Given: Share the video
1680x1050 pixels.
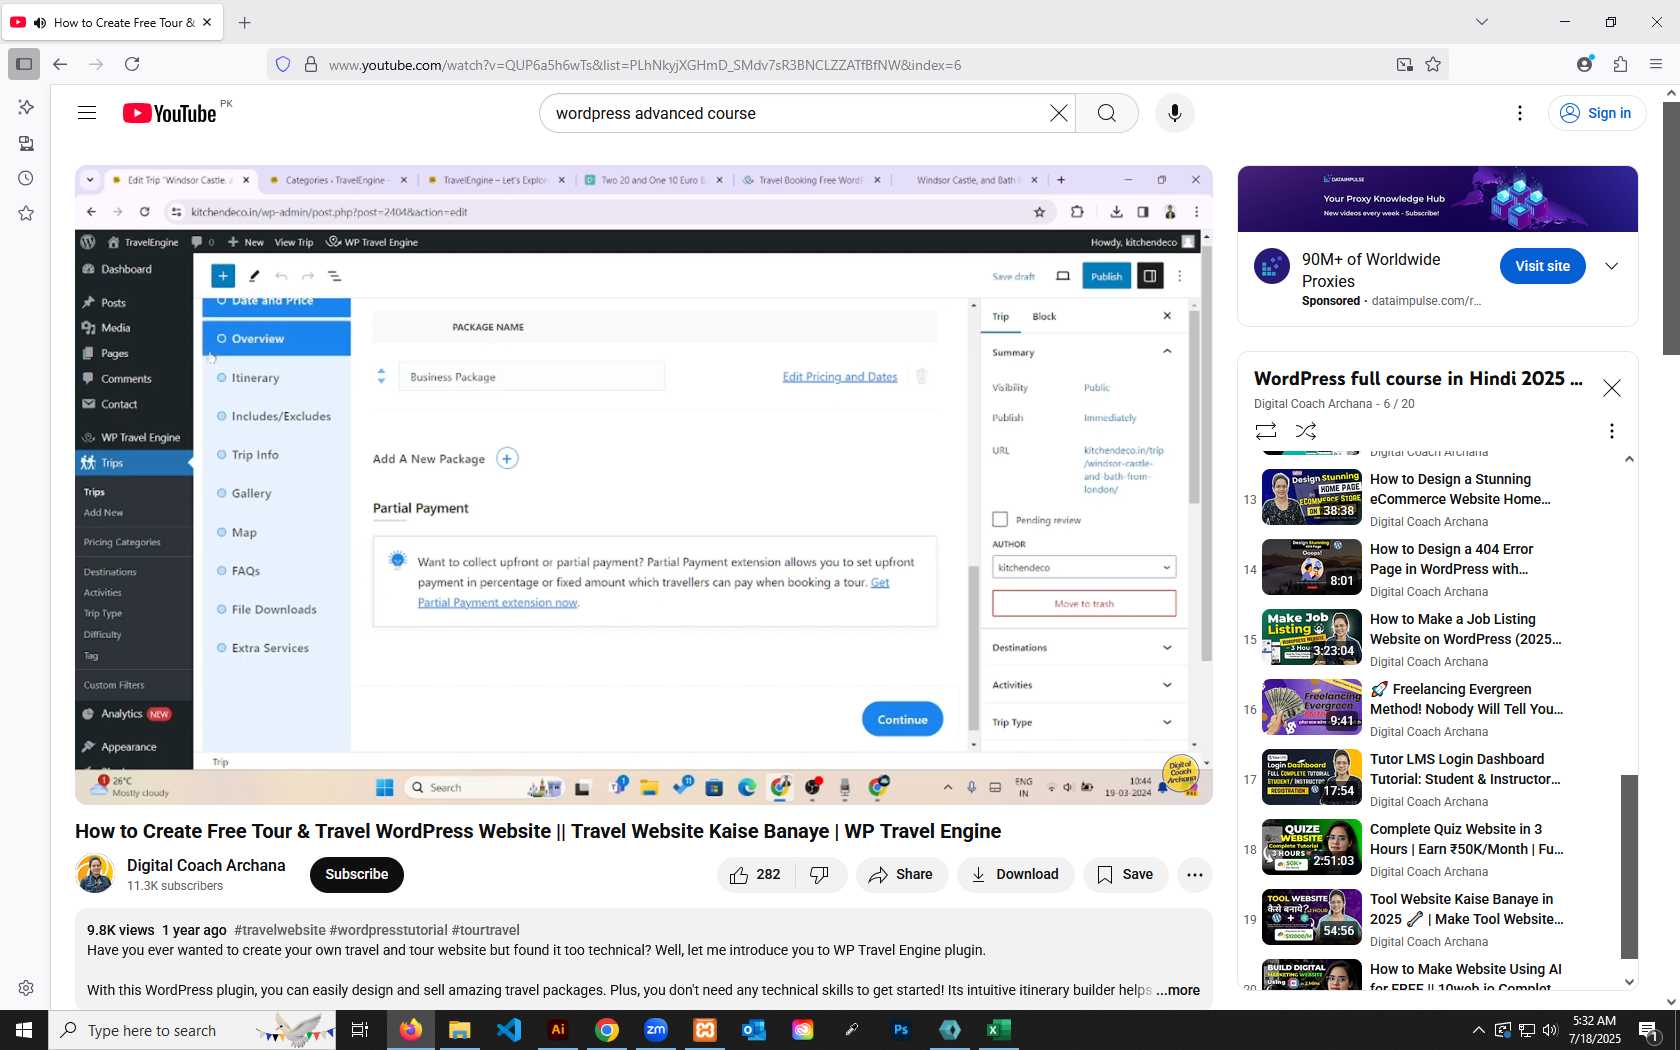Looking at the screenshot, I should tap(901, 875).
